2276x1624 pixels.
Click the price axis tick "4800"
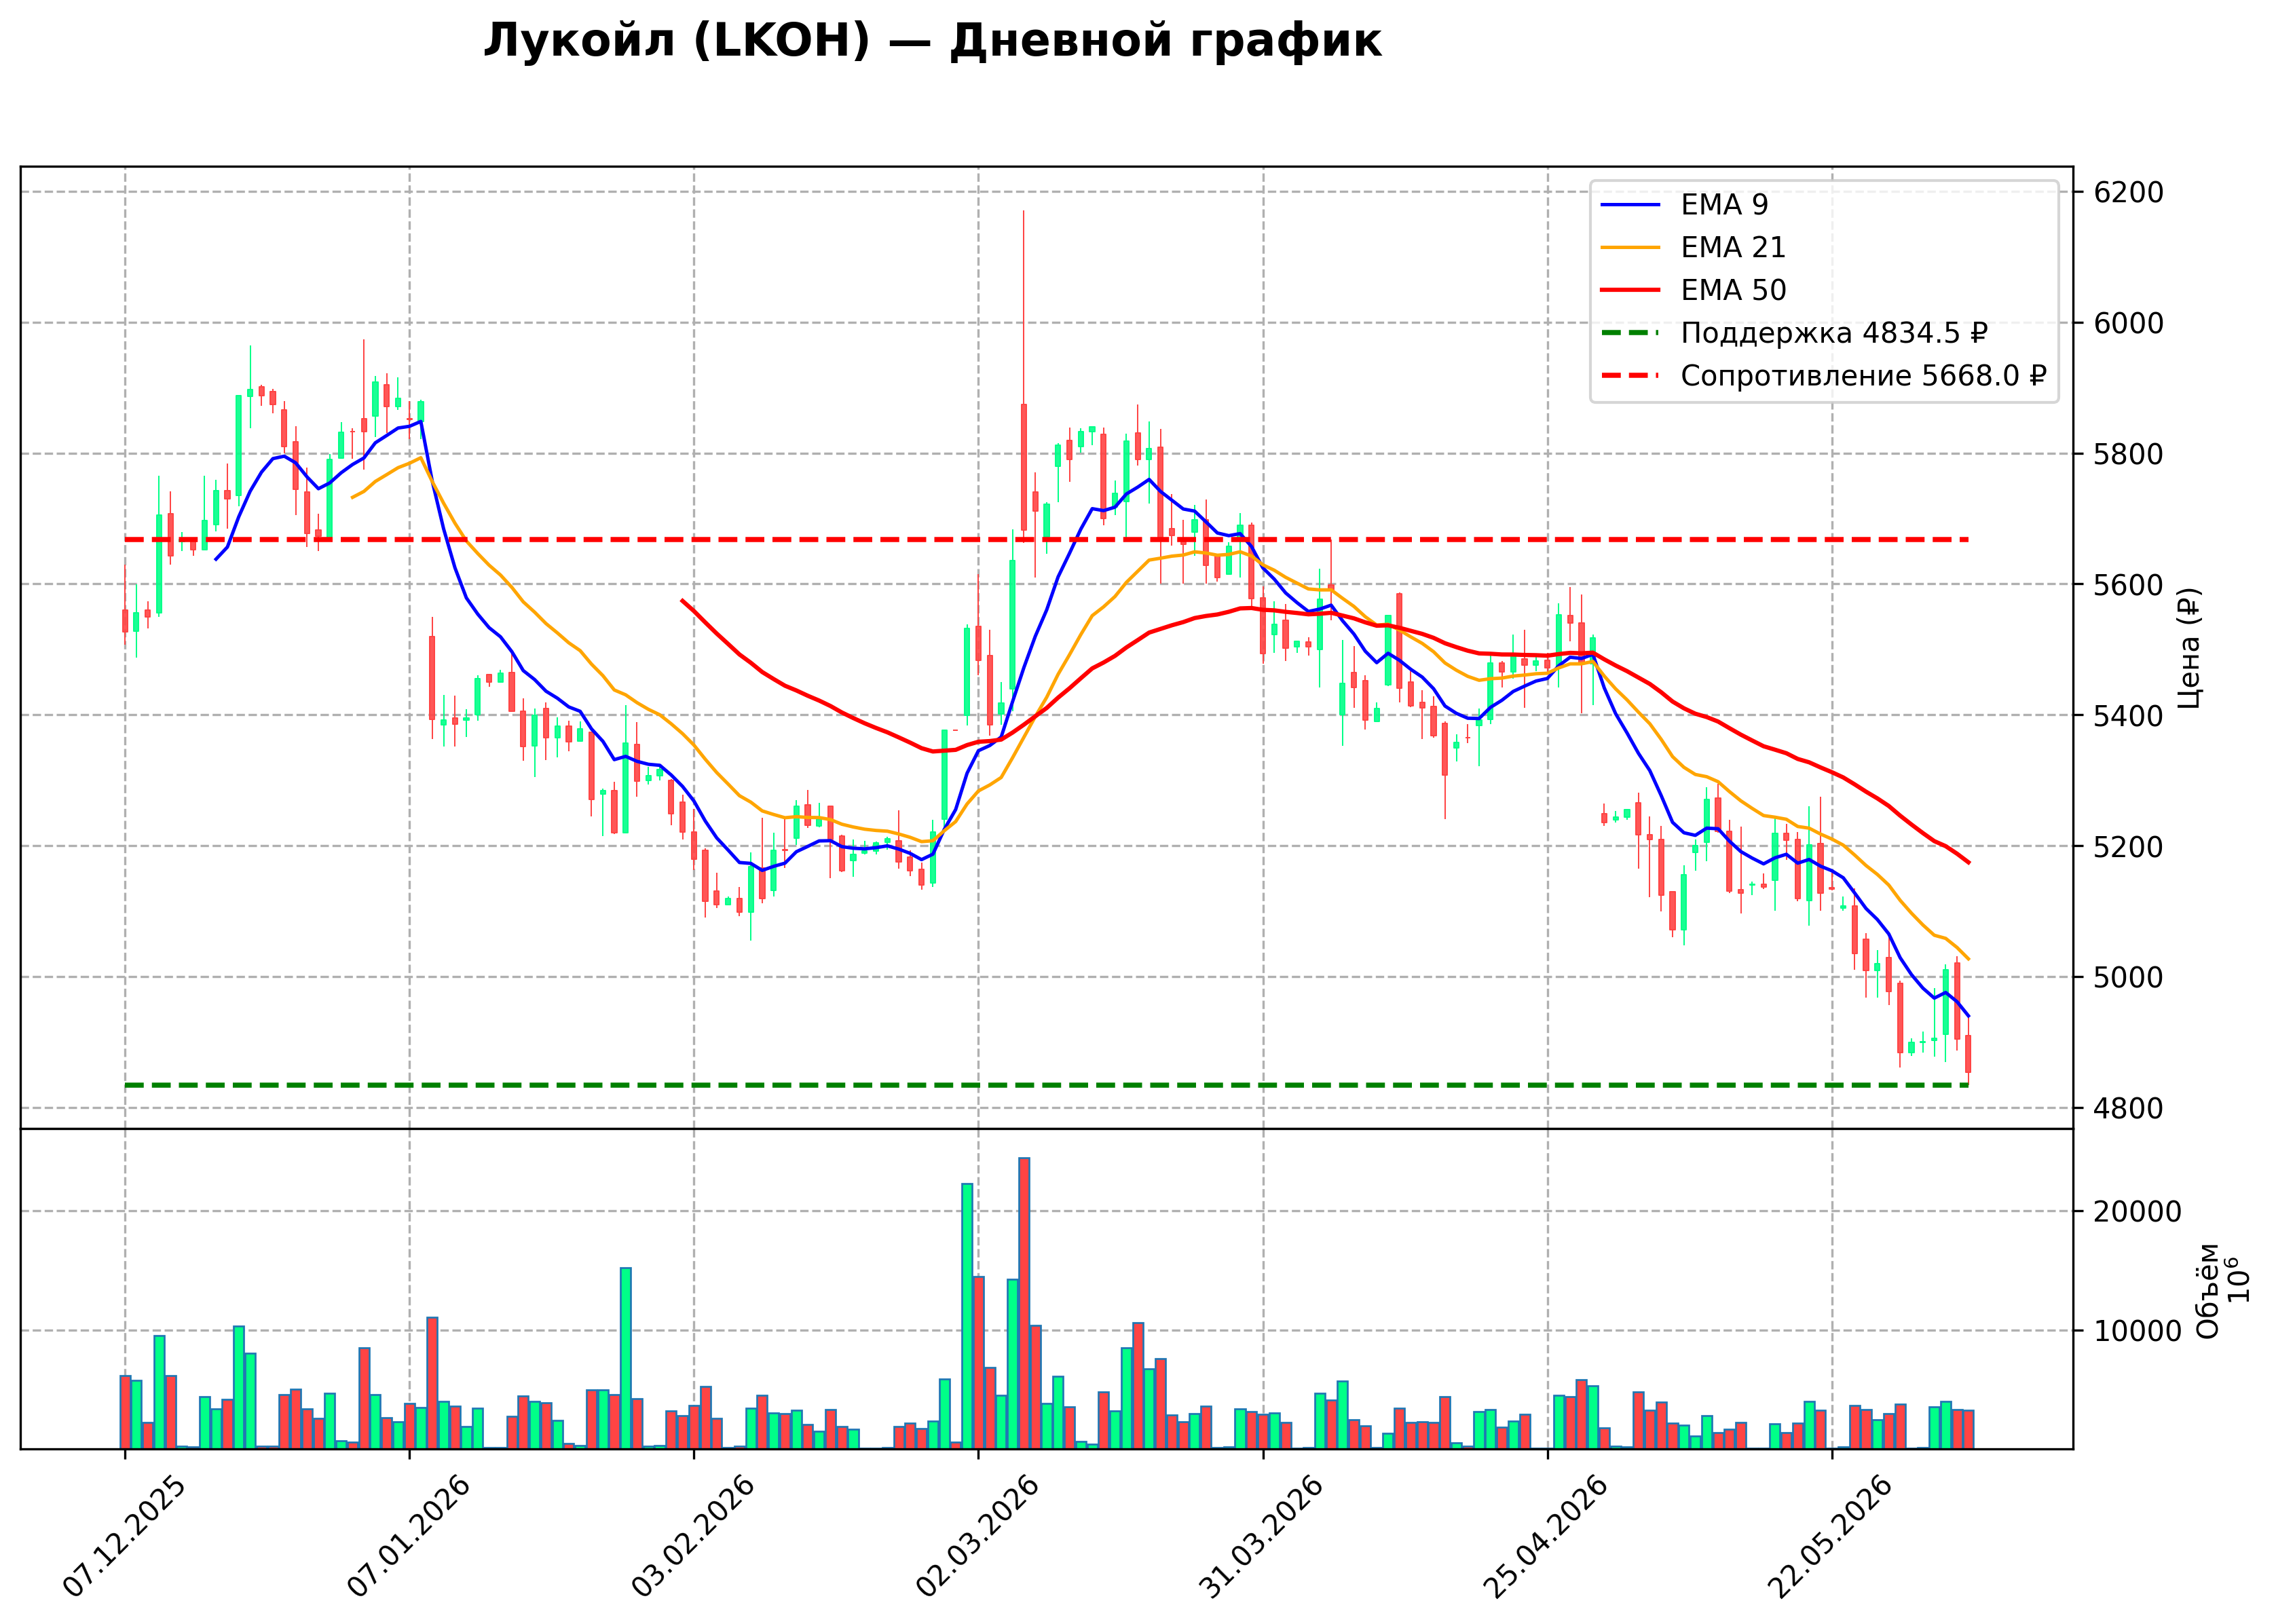click(x=2128, y=1108)
